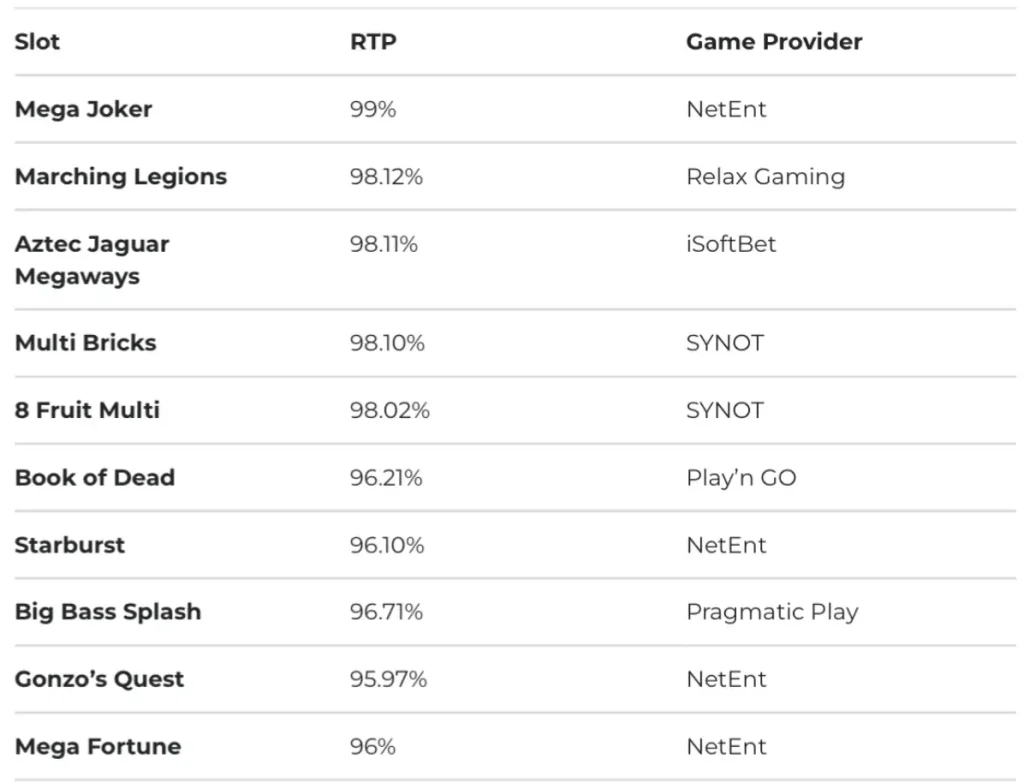The height and width of the screenshot is (783, 1024).
Task: Select the Mega Fortune slot name
Action: (x=97, y=746)
